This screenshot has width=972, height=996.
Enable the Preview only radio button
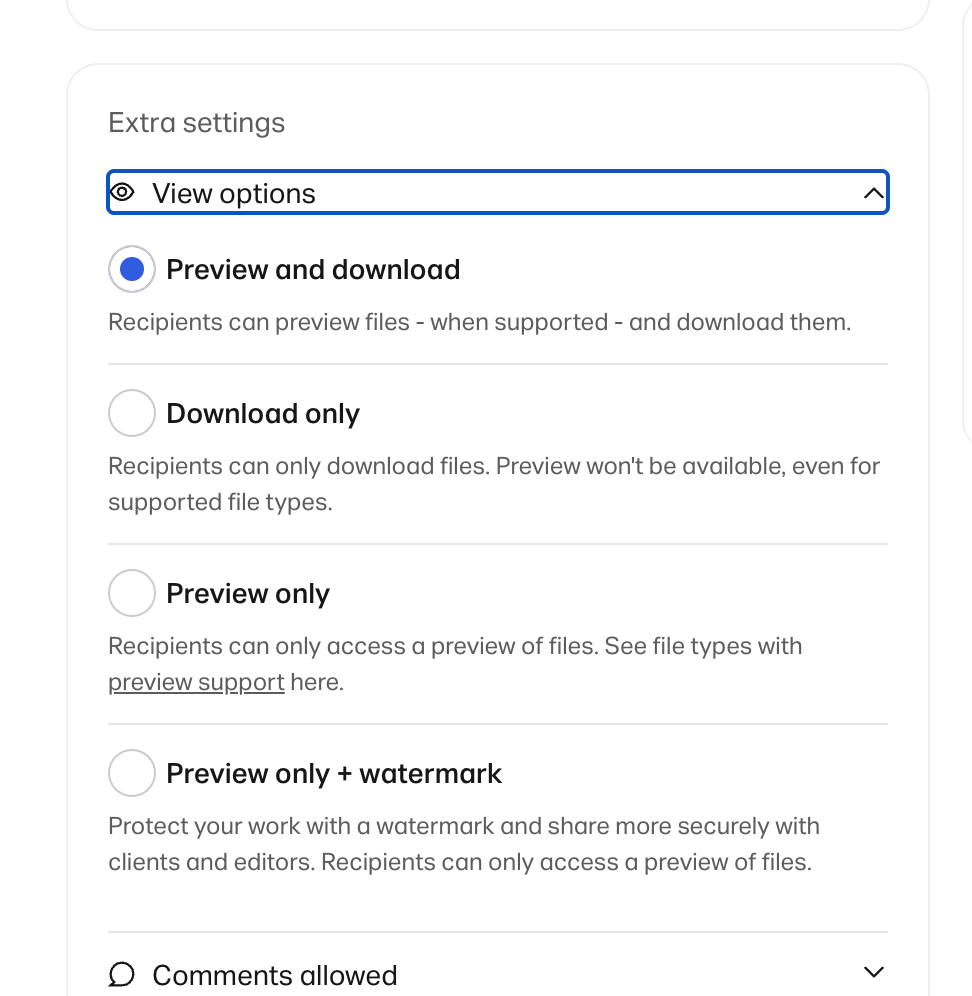pyautogui.click(x=131, y=593)
